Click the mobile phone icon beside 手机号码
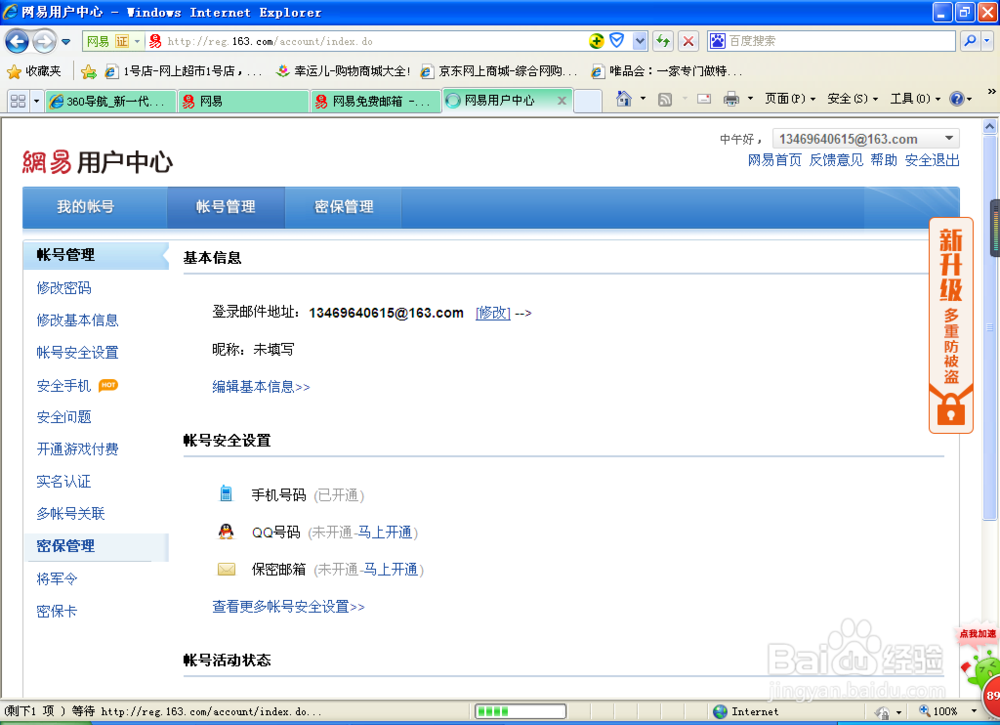 click(x=226, y=494)
